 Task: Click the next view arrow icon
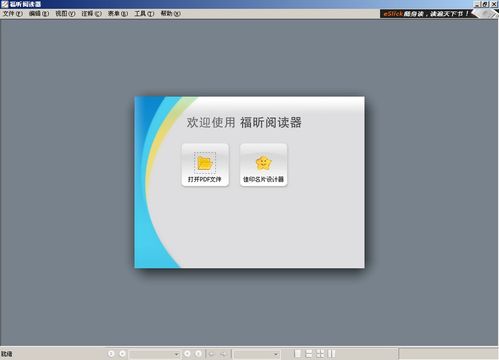point(224,354)
